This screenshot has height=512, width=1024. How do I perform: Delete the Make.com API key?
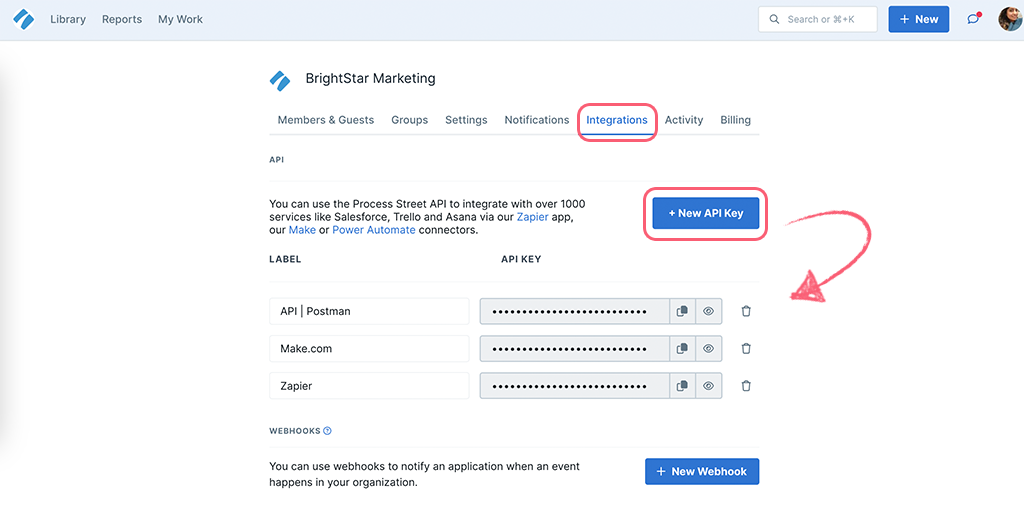746,349
